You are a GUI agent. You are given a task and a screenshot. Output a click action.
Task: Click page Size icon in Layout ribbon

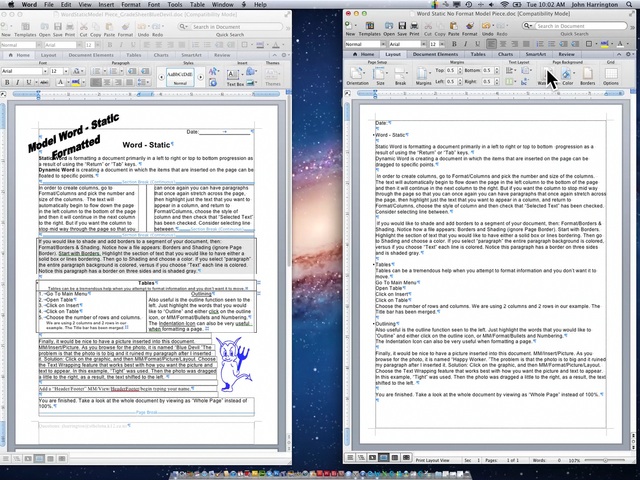point(380,73)
